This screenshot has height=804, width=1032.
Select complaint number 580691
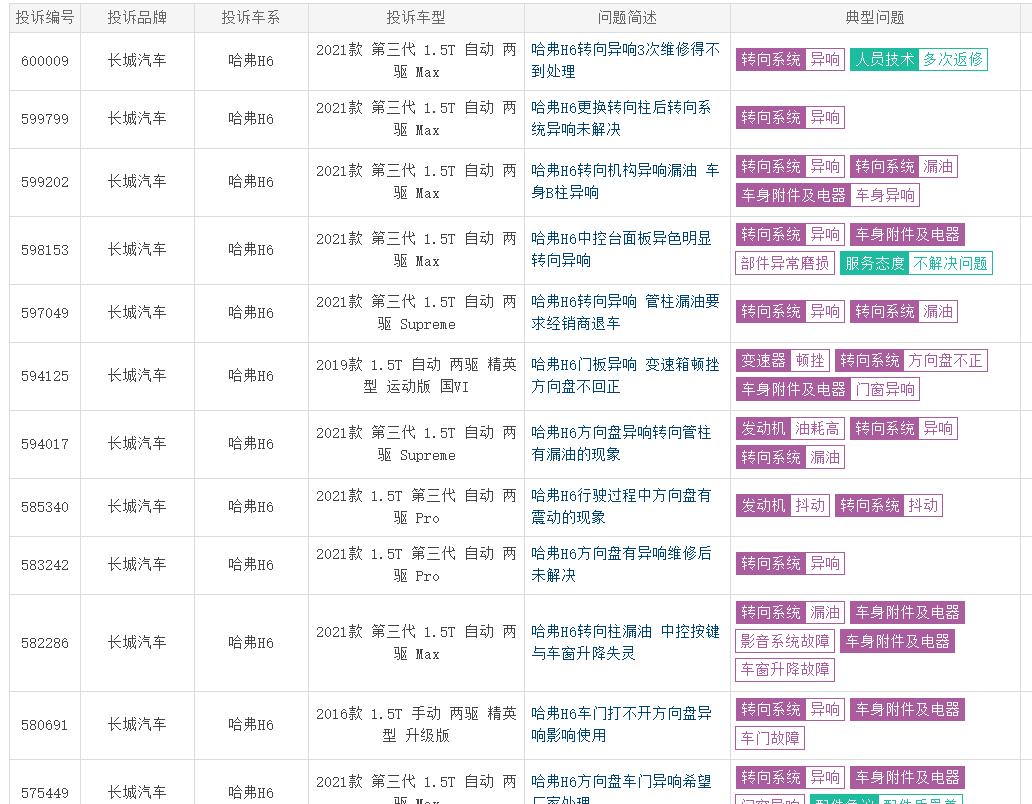pyautogui.click(x=45, y=725)
